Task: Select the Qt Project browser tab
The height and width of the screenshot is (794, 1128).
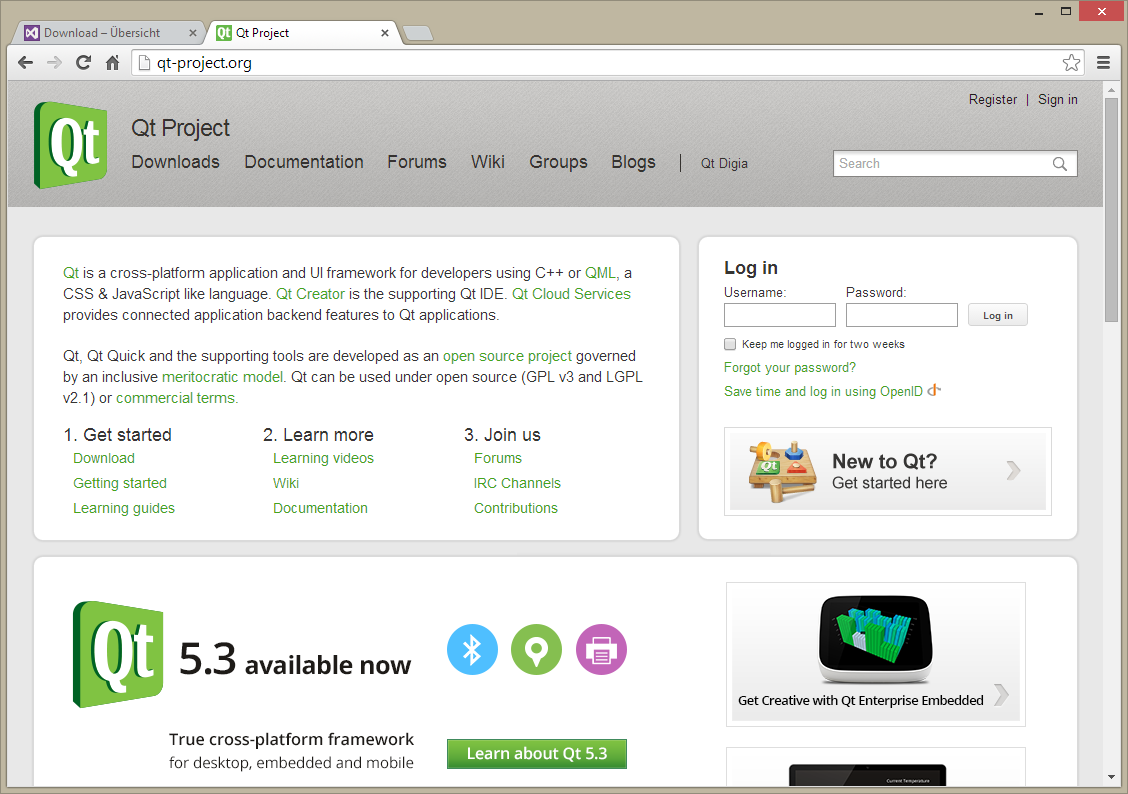Action: pos(302,32)
